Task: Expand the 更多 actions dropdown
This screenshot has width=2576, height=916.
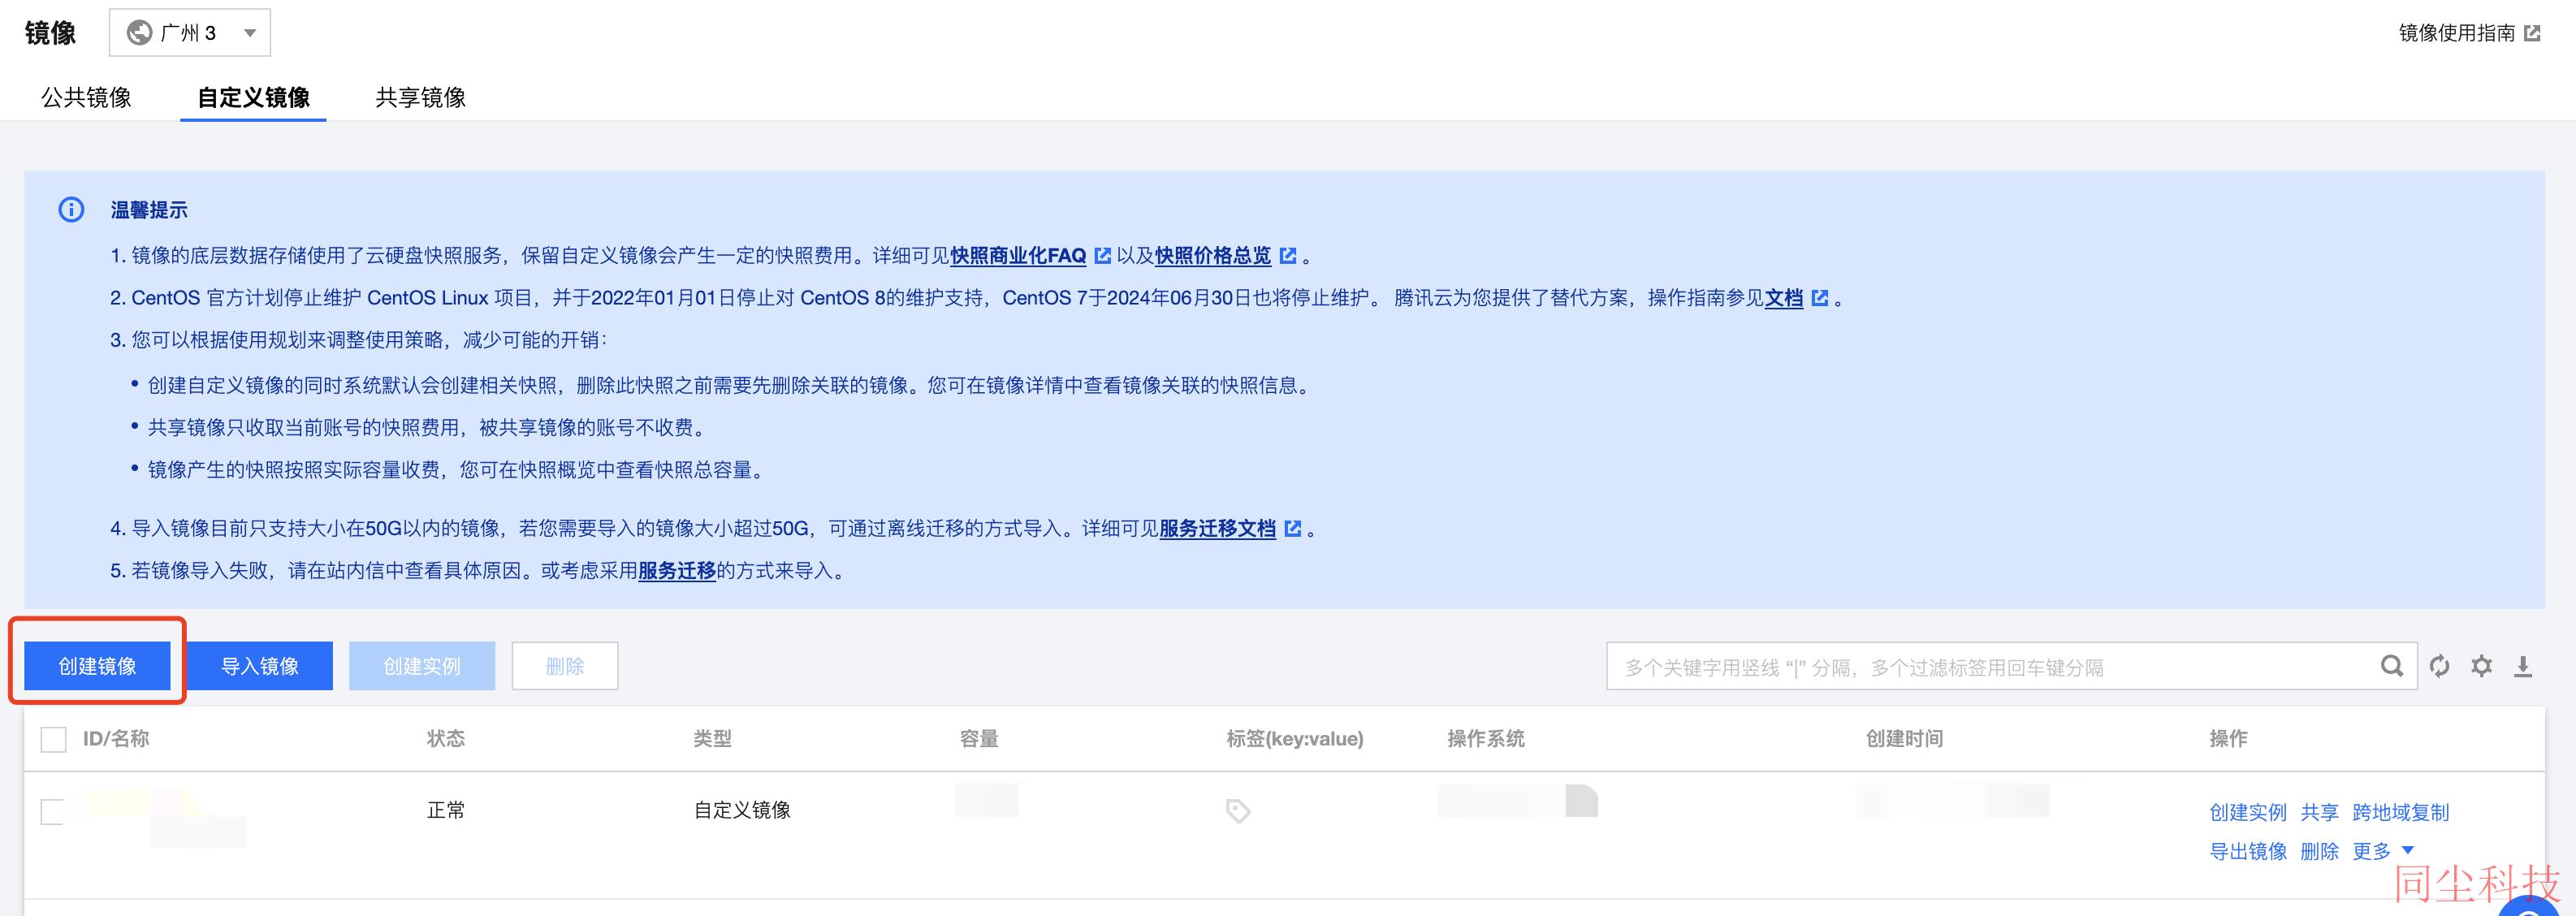Action: coord(2382,852)
